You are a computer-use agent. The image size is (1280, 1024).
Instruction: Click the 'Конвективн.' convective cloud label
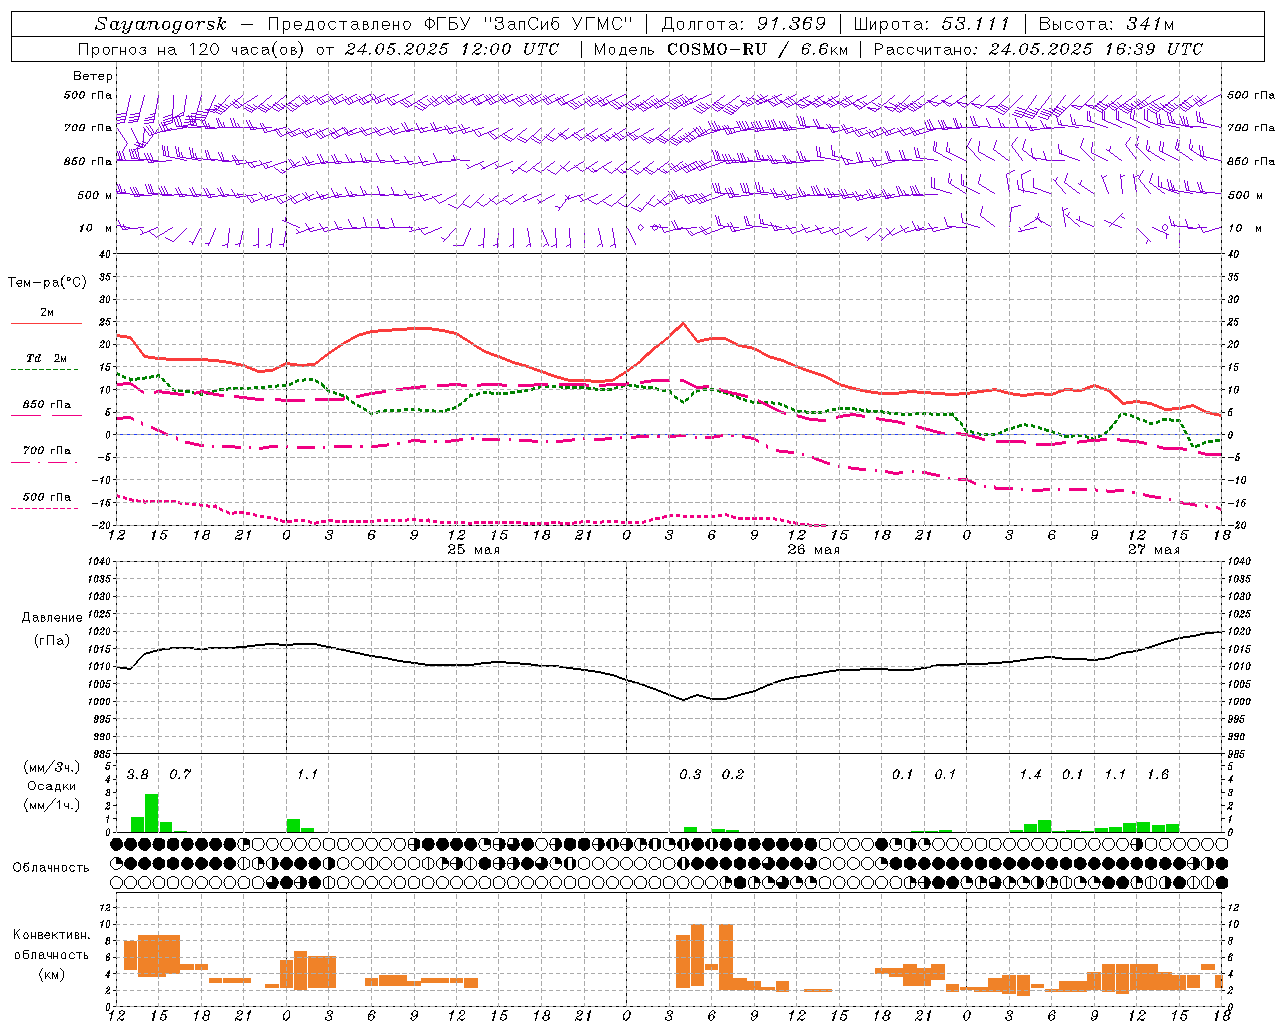pyautogui.click(x=52, y=935)
